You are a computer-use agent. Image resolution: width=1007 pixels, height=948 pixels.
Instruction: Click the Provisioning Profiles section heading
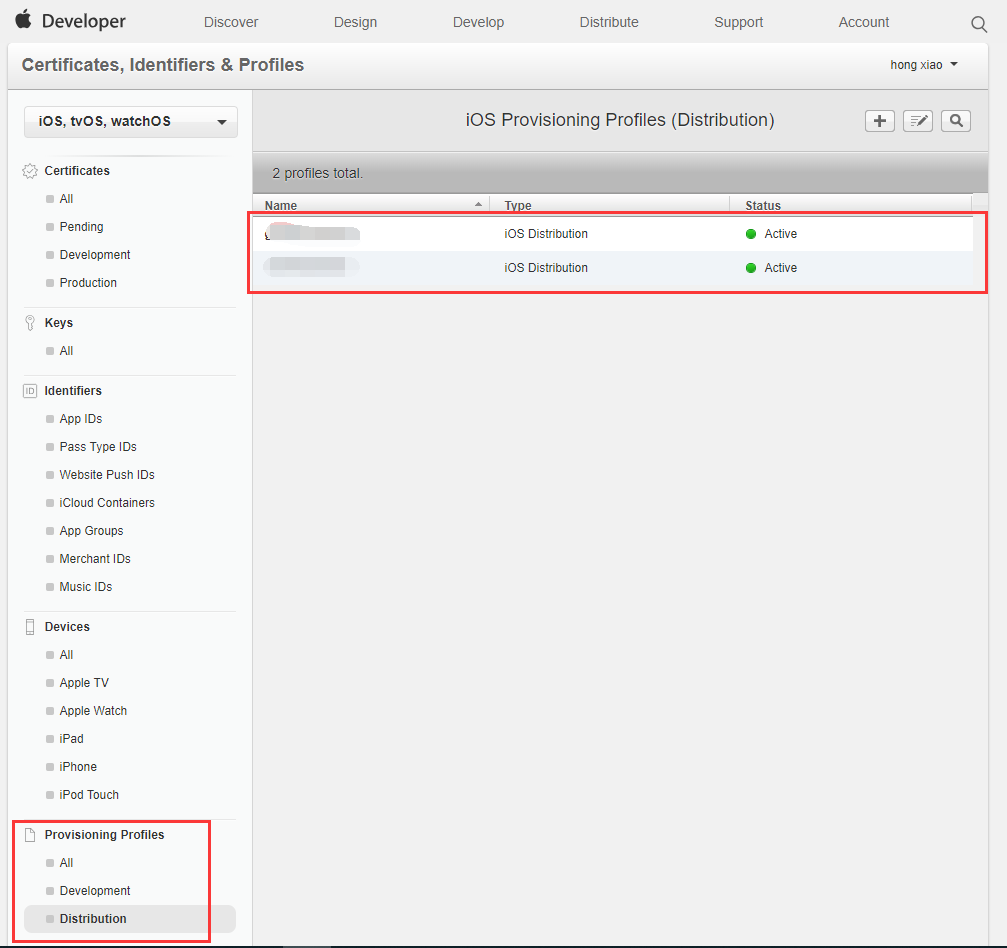tap(104, 835)
